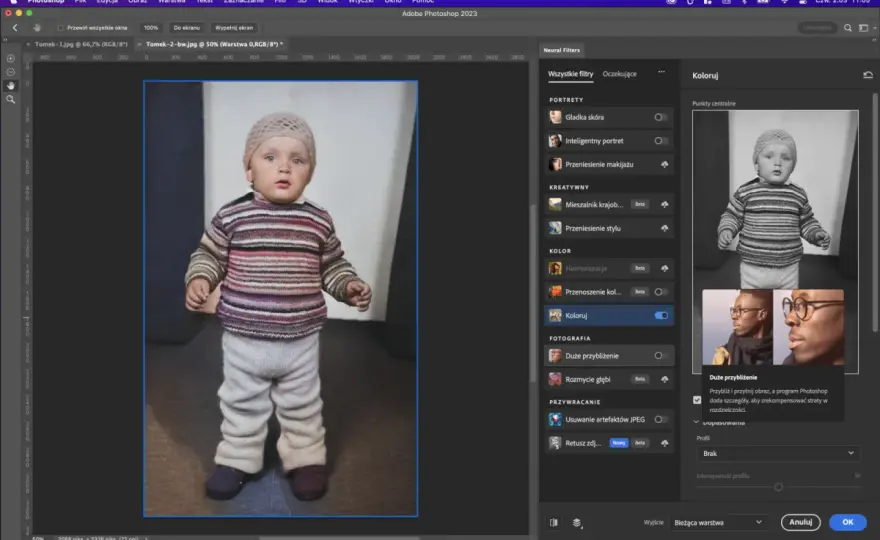Click the before/after preview icon at panel bottom
The image size is (880, 540).
[554, 523]
